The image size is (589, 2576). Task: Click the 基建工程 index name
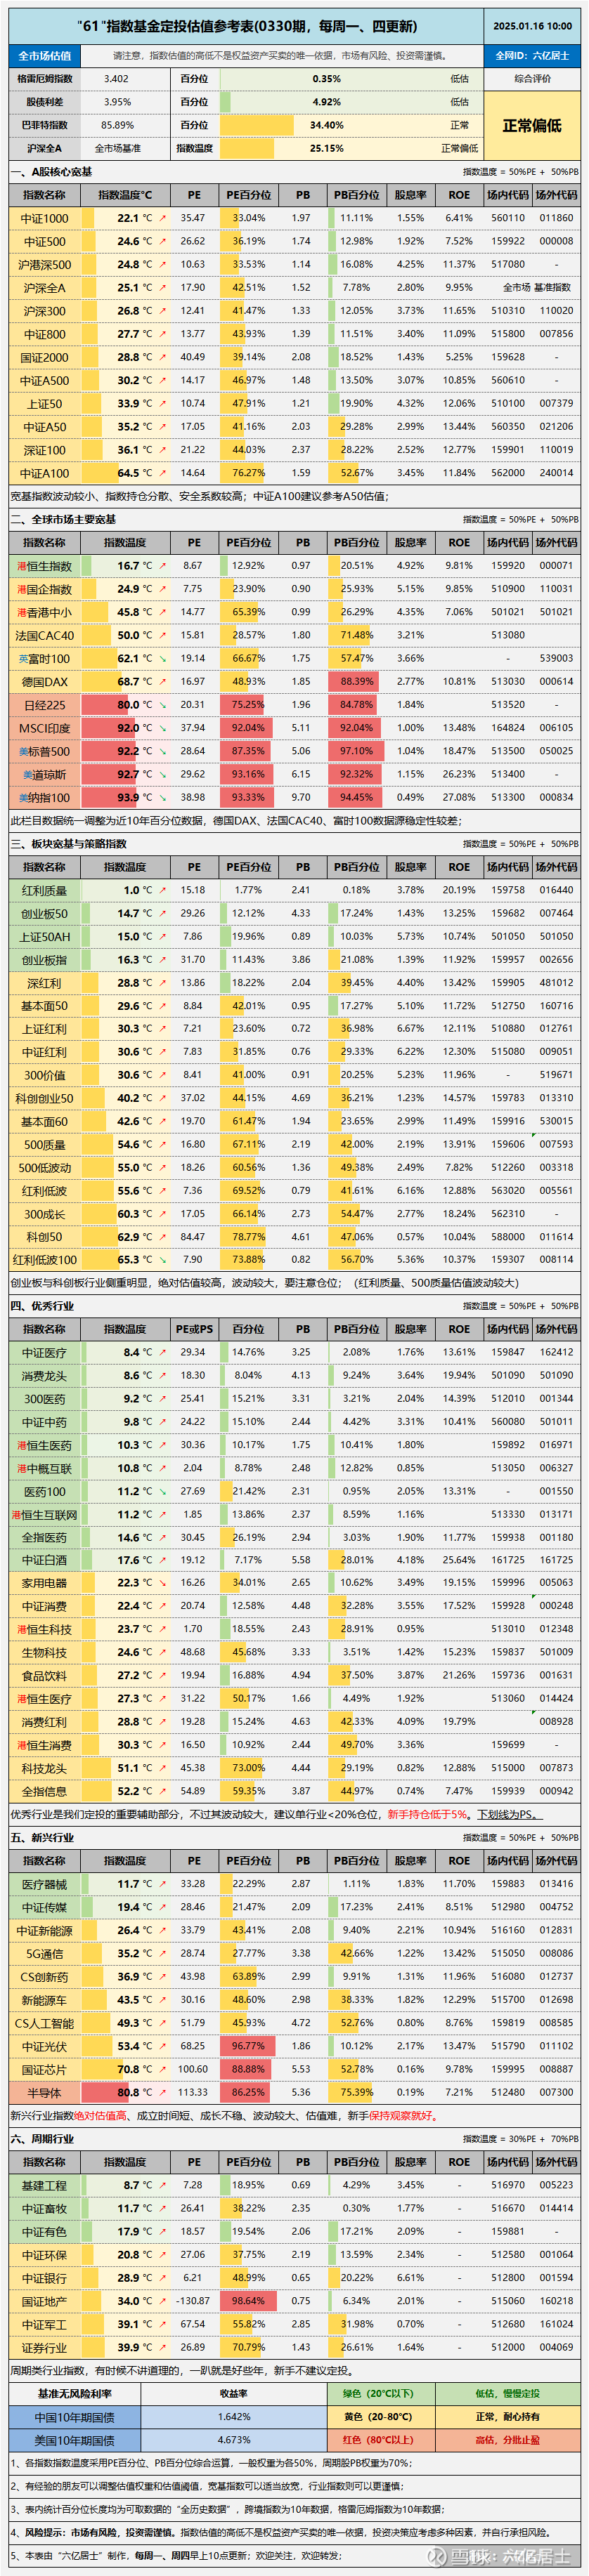click(45, 2186)
